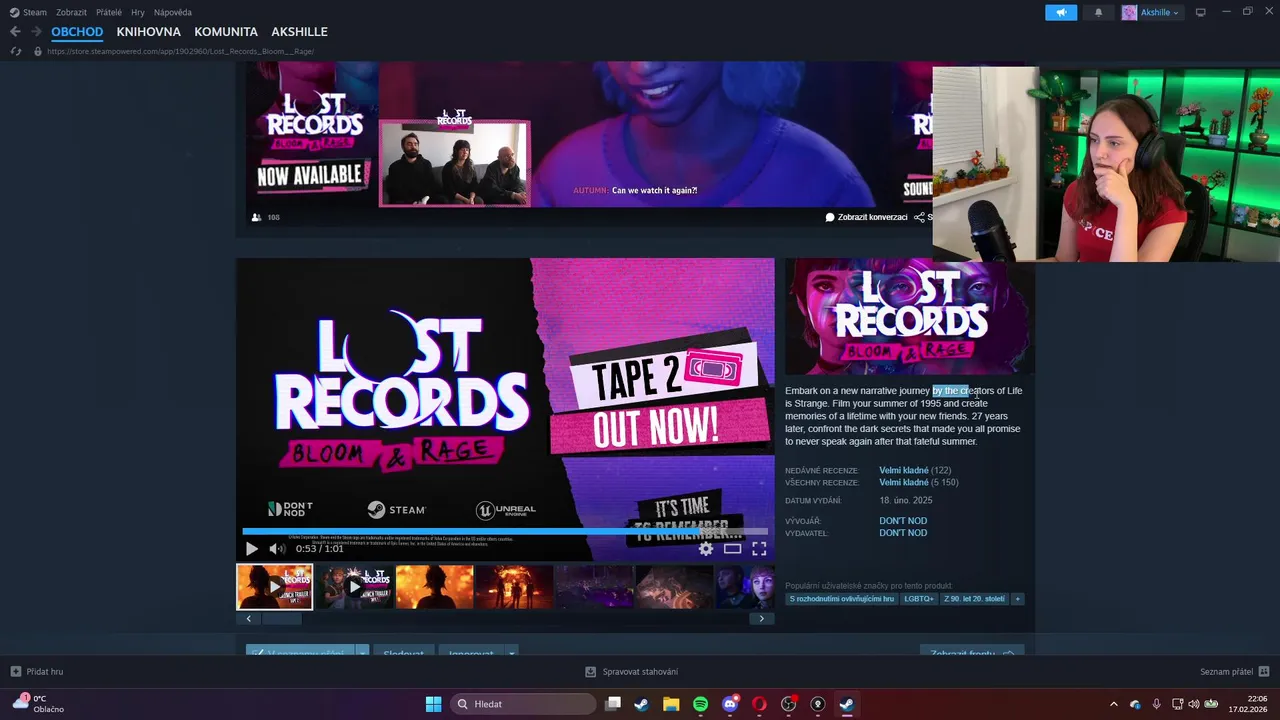
Task: Select the fourth screenshot thumbnail
Action: click(x=514, y=587)
